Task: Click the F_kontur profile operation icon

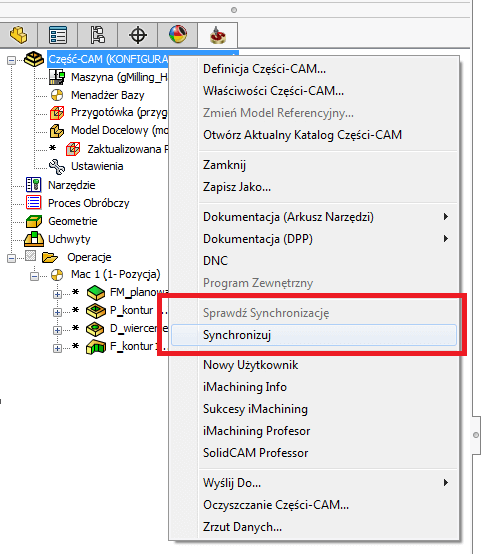Action: 96,347
